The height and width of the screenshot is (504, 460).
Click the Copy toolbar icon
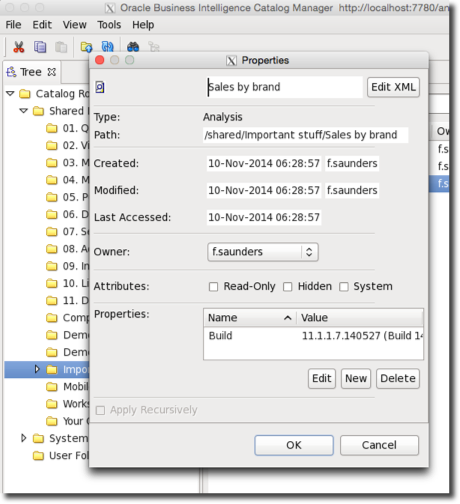tap(40, 47)
